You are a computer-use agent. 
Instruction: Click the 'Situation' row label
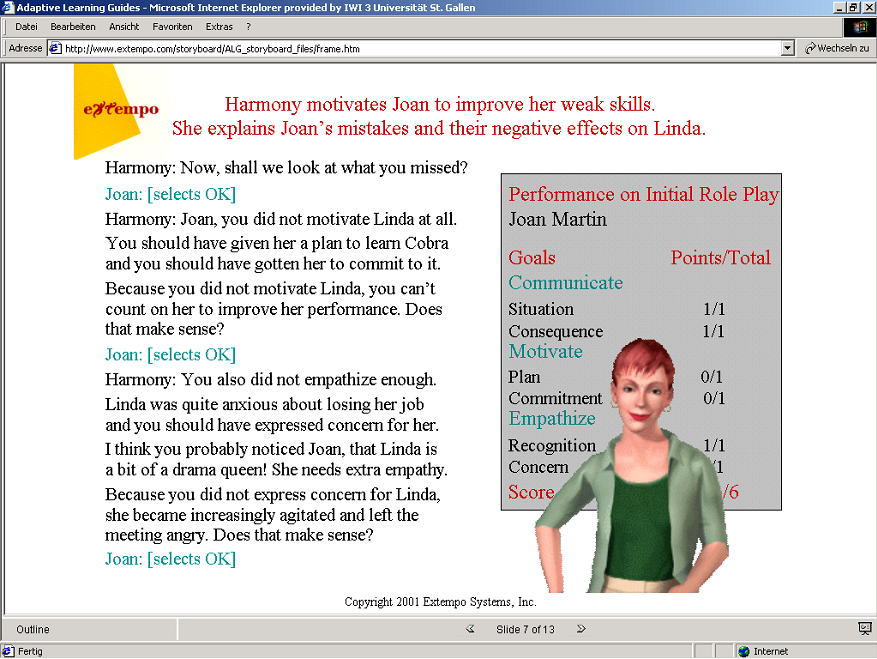click(x=541, y=309)
